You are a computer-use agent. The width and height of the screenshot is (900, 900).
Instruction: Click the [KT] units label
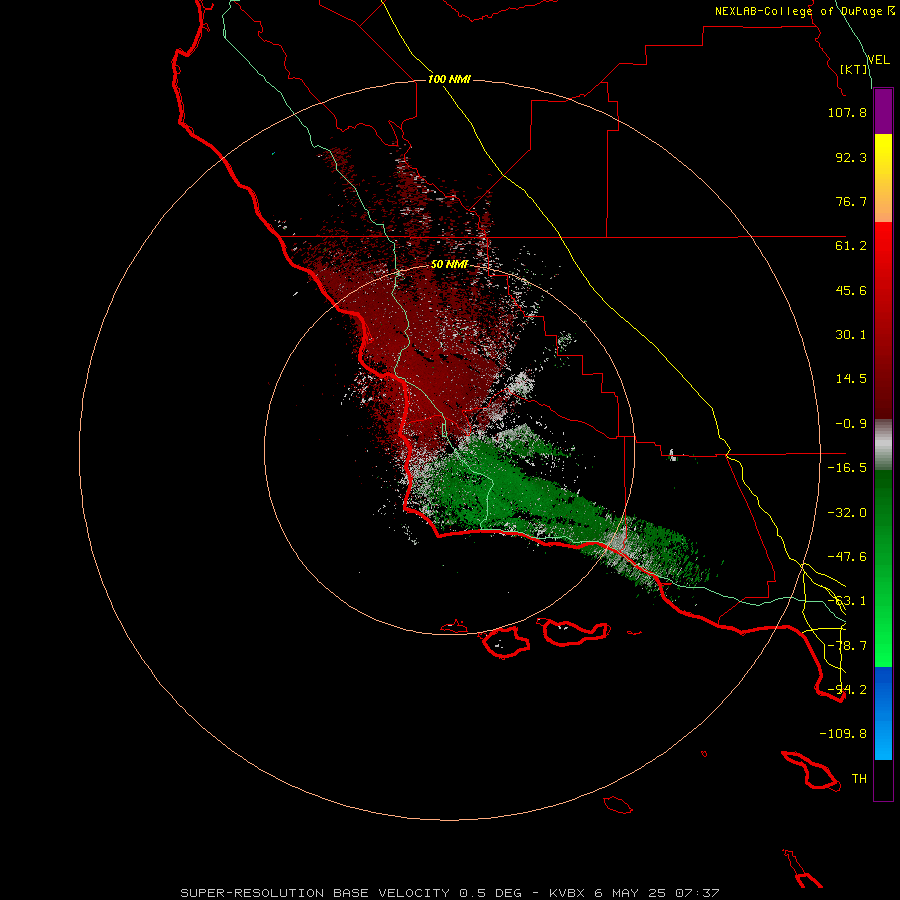coord(854,69)
